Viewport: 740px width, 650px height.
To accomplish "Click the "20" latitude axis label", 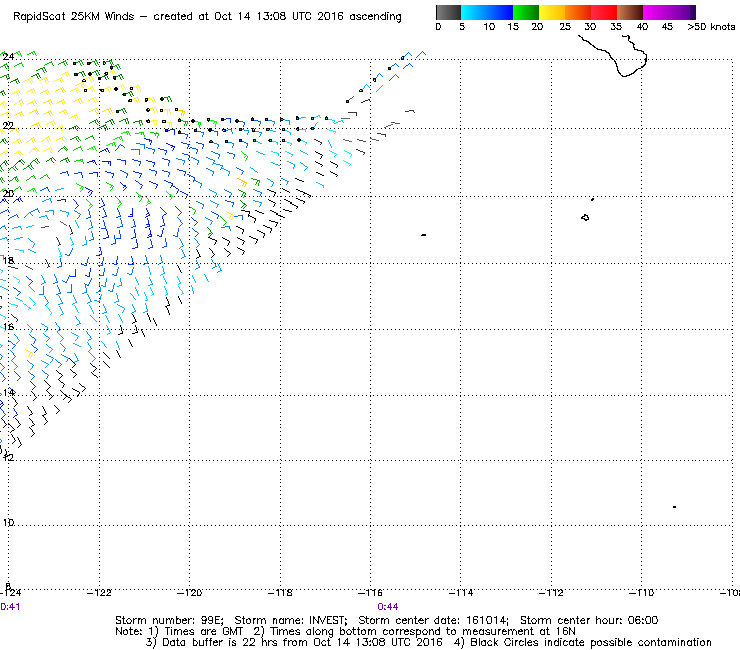I will tap(8, 194).
